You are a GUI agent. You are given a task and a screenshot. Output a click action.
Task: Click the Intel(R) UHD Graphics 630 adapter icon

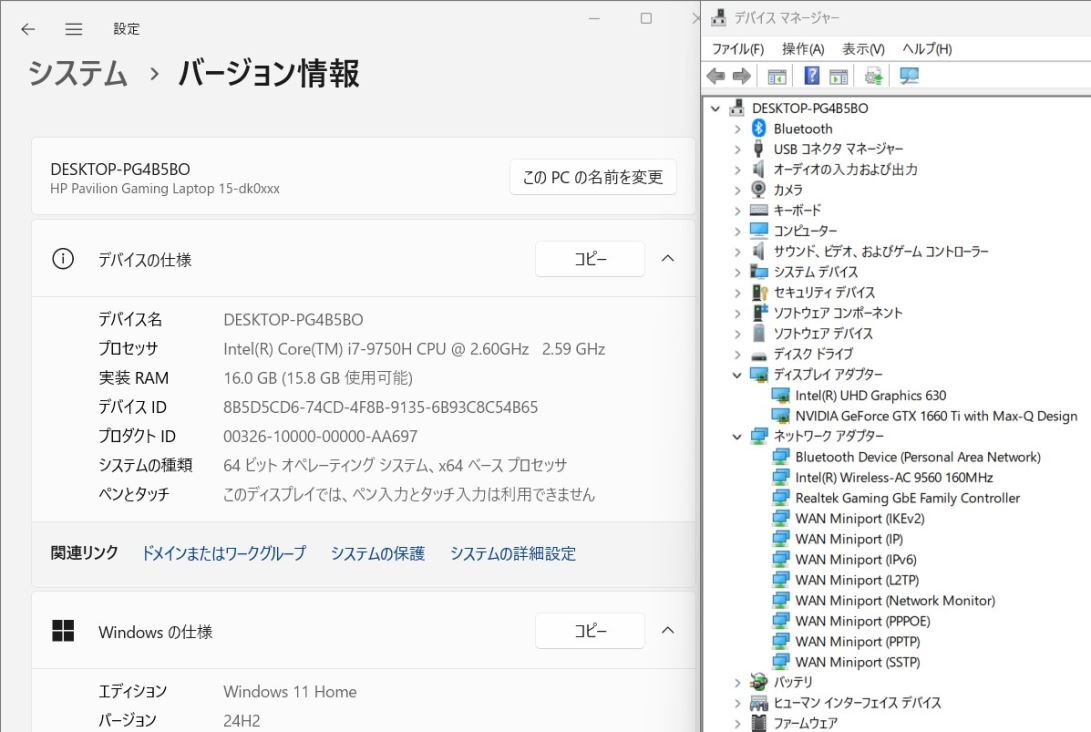781,395
